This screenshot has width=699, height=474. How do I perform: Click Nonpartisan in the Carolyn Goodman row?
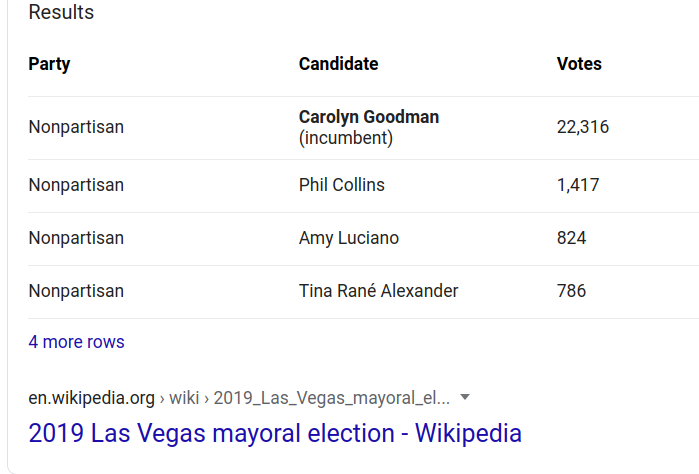pos(76,127)
